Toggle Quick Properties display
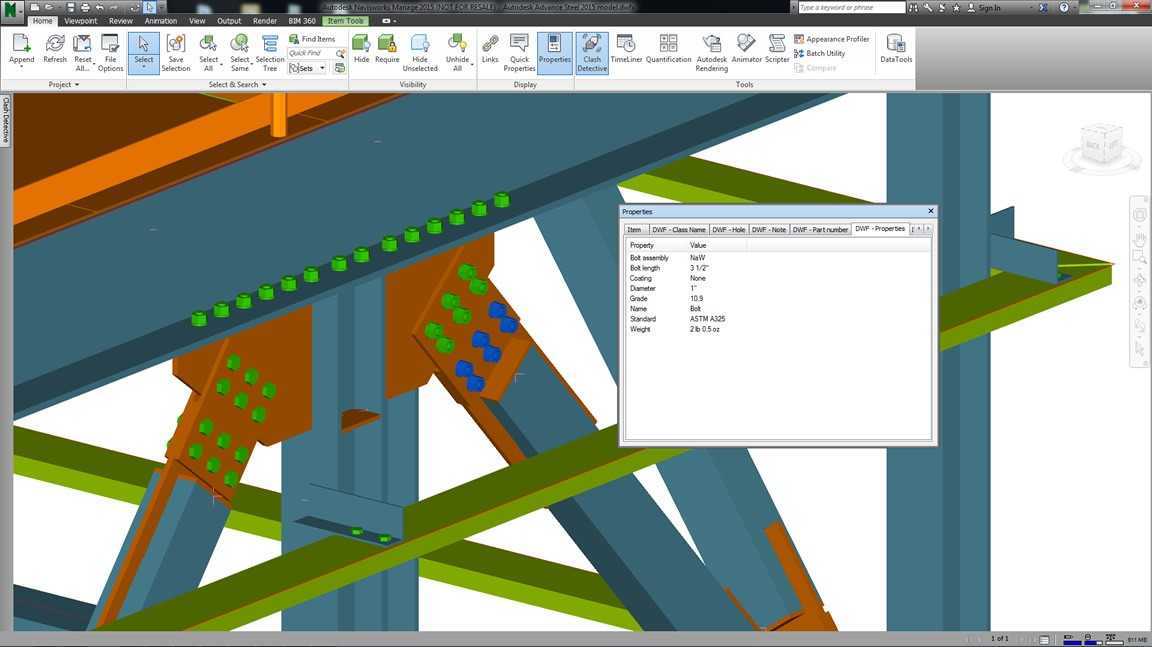1152x647 pixels. [x=519, y=53]
